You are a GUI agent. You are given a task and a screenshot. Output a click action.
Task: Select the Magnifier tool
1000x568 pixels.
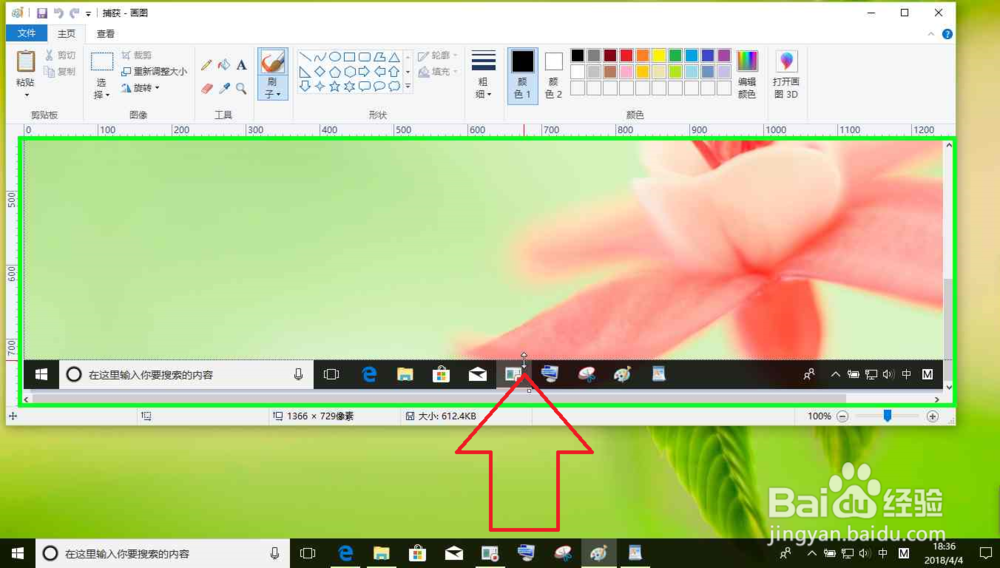(x=241, y=88)
